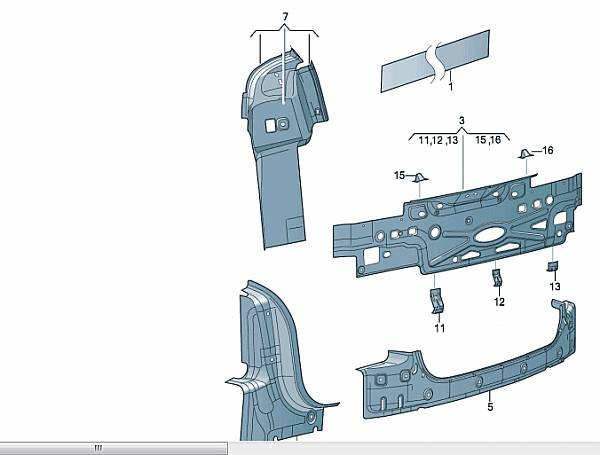Select callout number 12 below the bracket
Viewport: 600px width, 455px height.
click(x=498, y=301)
